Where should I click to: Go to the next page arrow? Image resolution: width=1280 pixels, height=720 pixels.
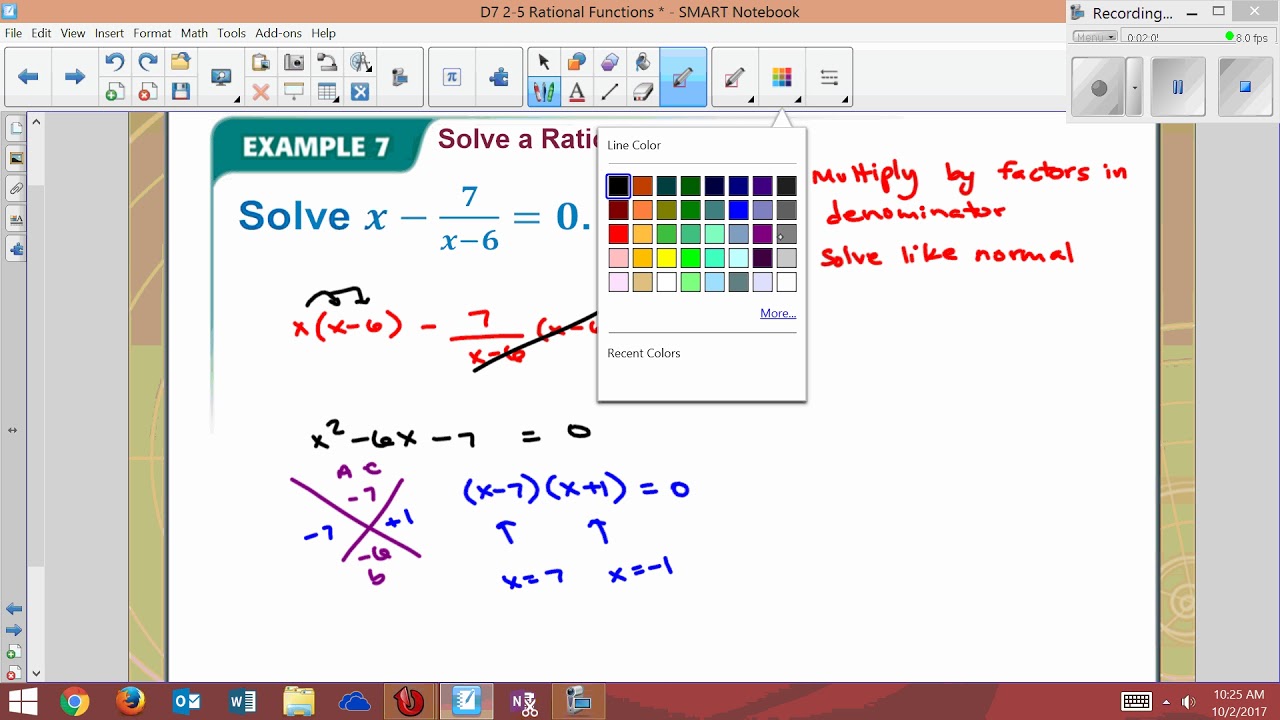click(x=75, y=77)
